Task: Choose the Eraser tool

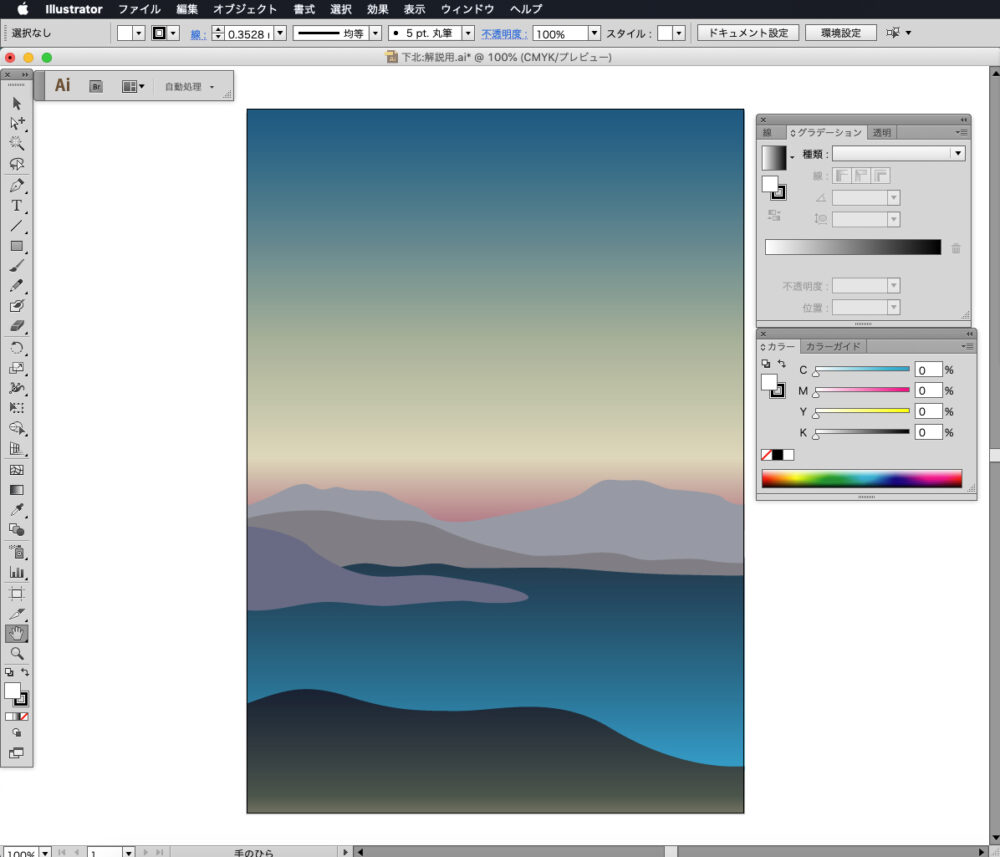Action: (17, 327)
